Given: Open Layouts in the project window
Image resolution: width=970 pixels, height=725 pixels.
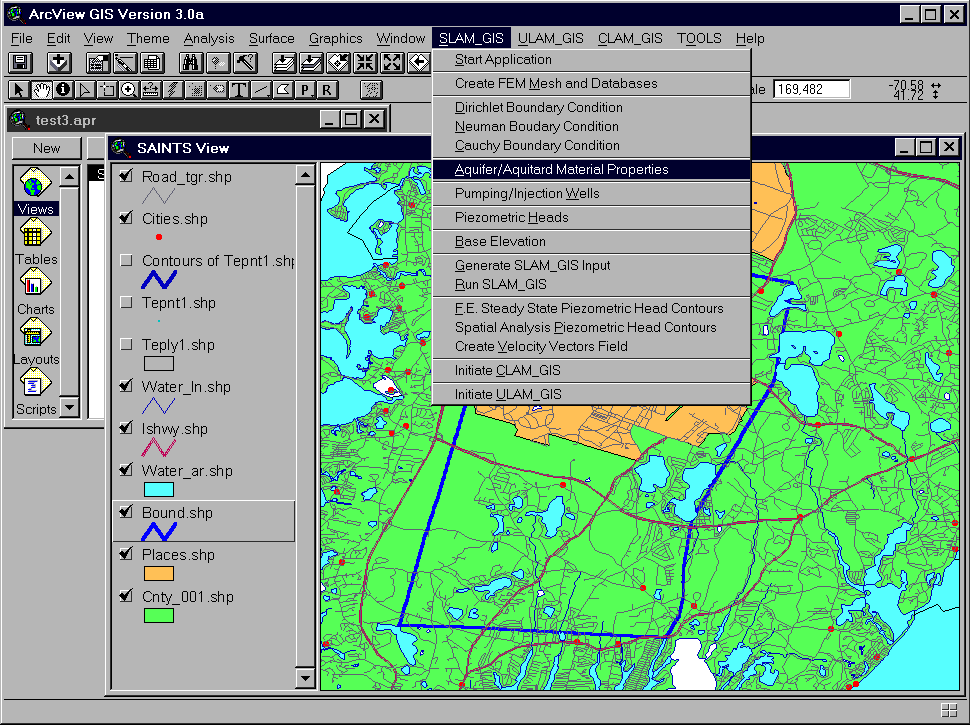Looking at the screenshot, I should click(x=35, y=343).
